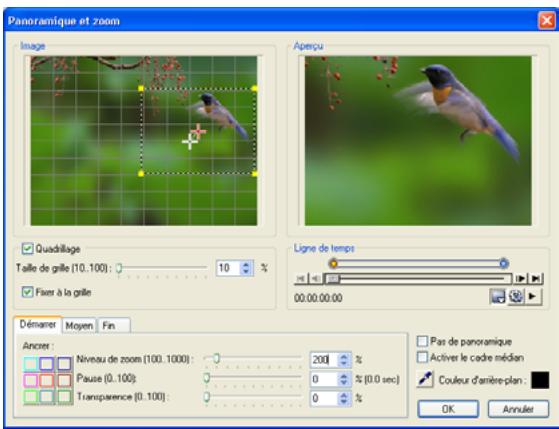The width and height of the screenshot is (559, 429).
Task: Switch to the Fin tab
Action: 114,326
